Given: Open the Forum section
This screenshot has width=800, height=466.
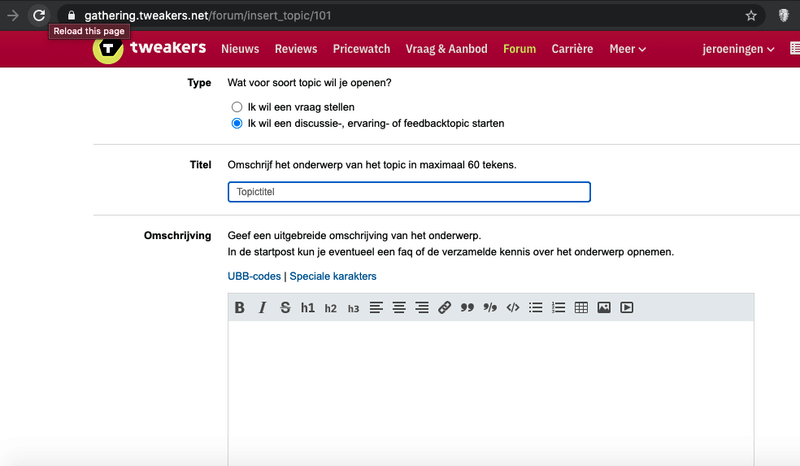Looking at the screenshot, I should pos(519,49).
